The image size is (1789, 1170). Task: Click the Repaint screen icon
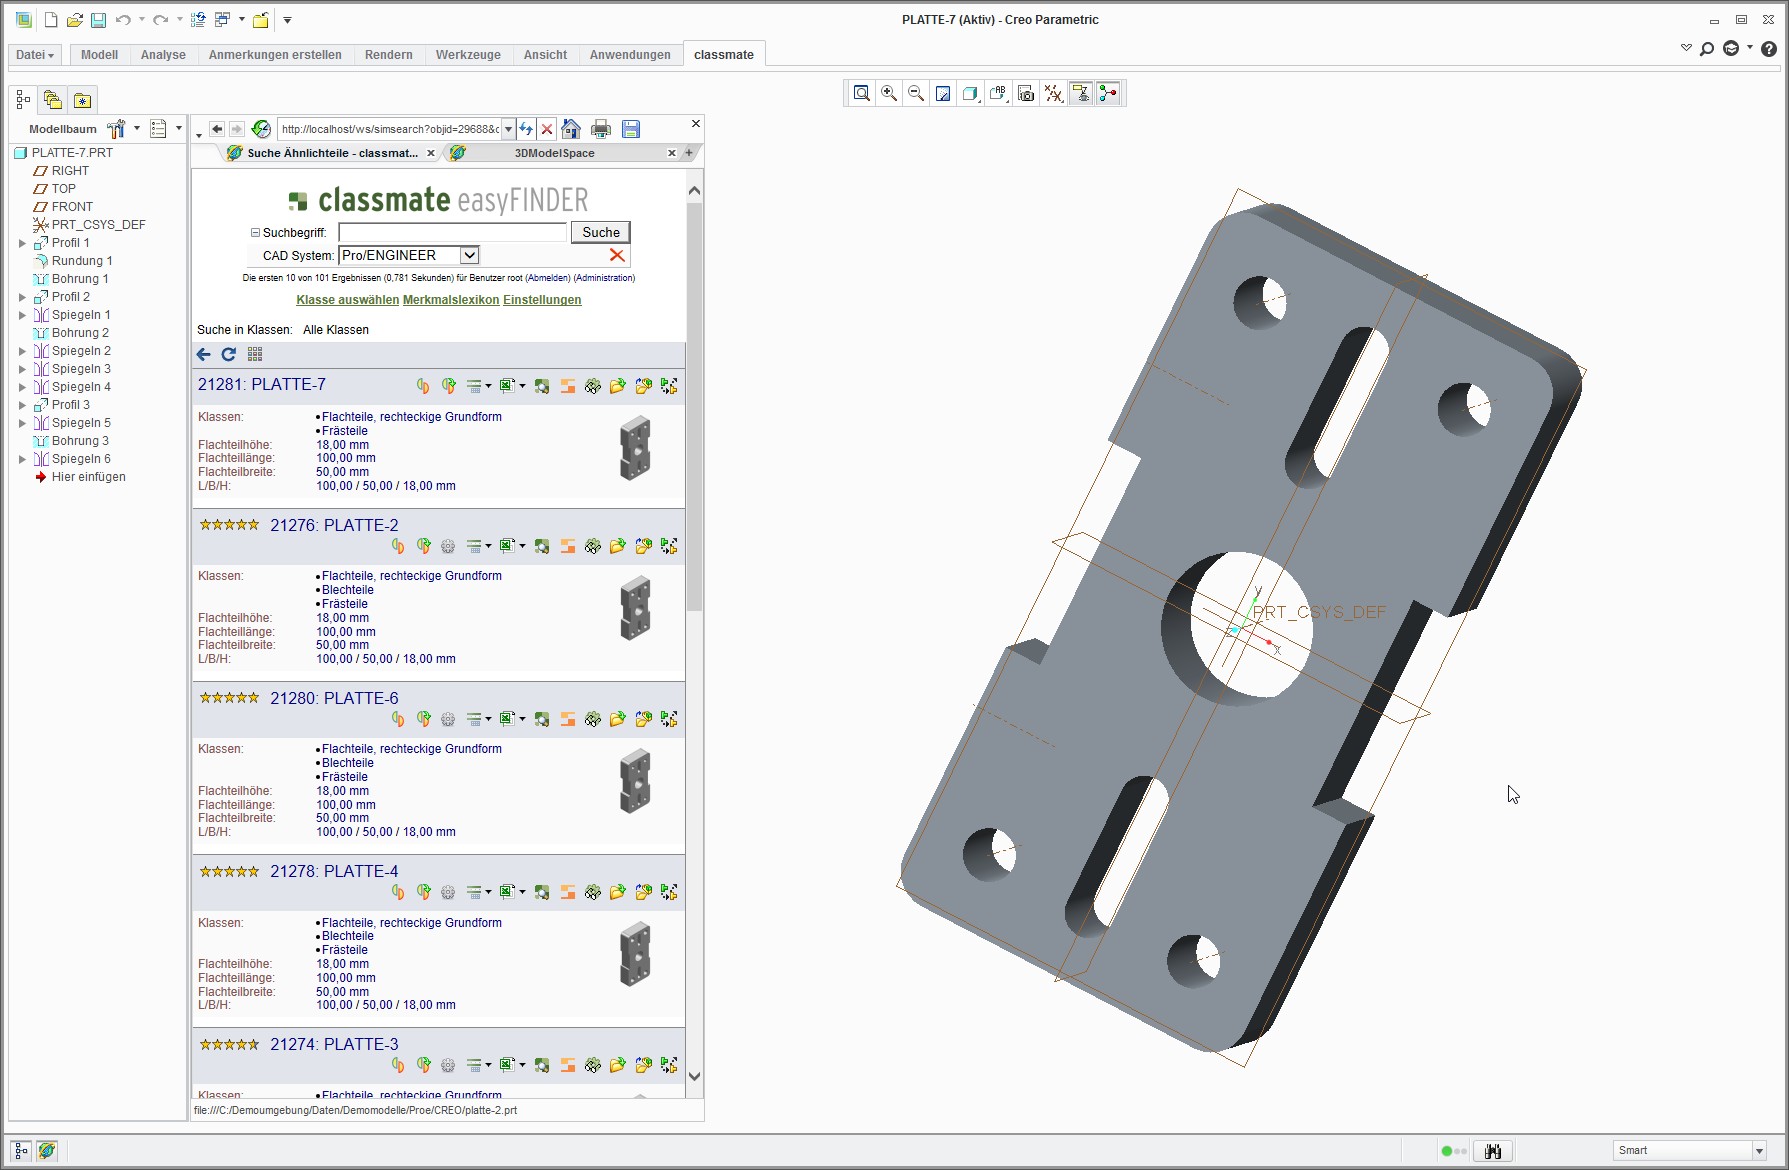click(943, 93)
